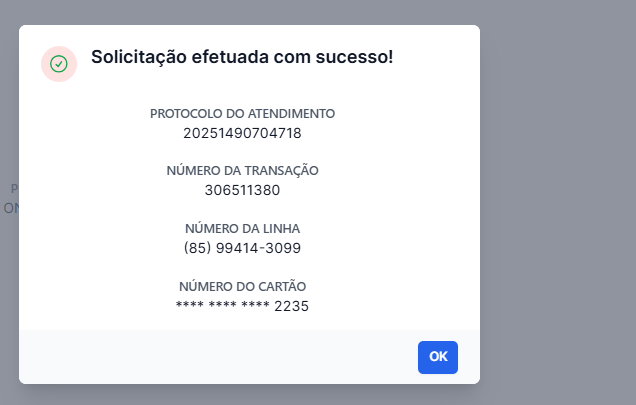Select phone number (85) 99414-3099
Viewport: 636px width, 405px height.
pyautogui.click(x=242, y=247)
